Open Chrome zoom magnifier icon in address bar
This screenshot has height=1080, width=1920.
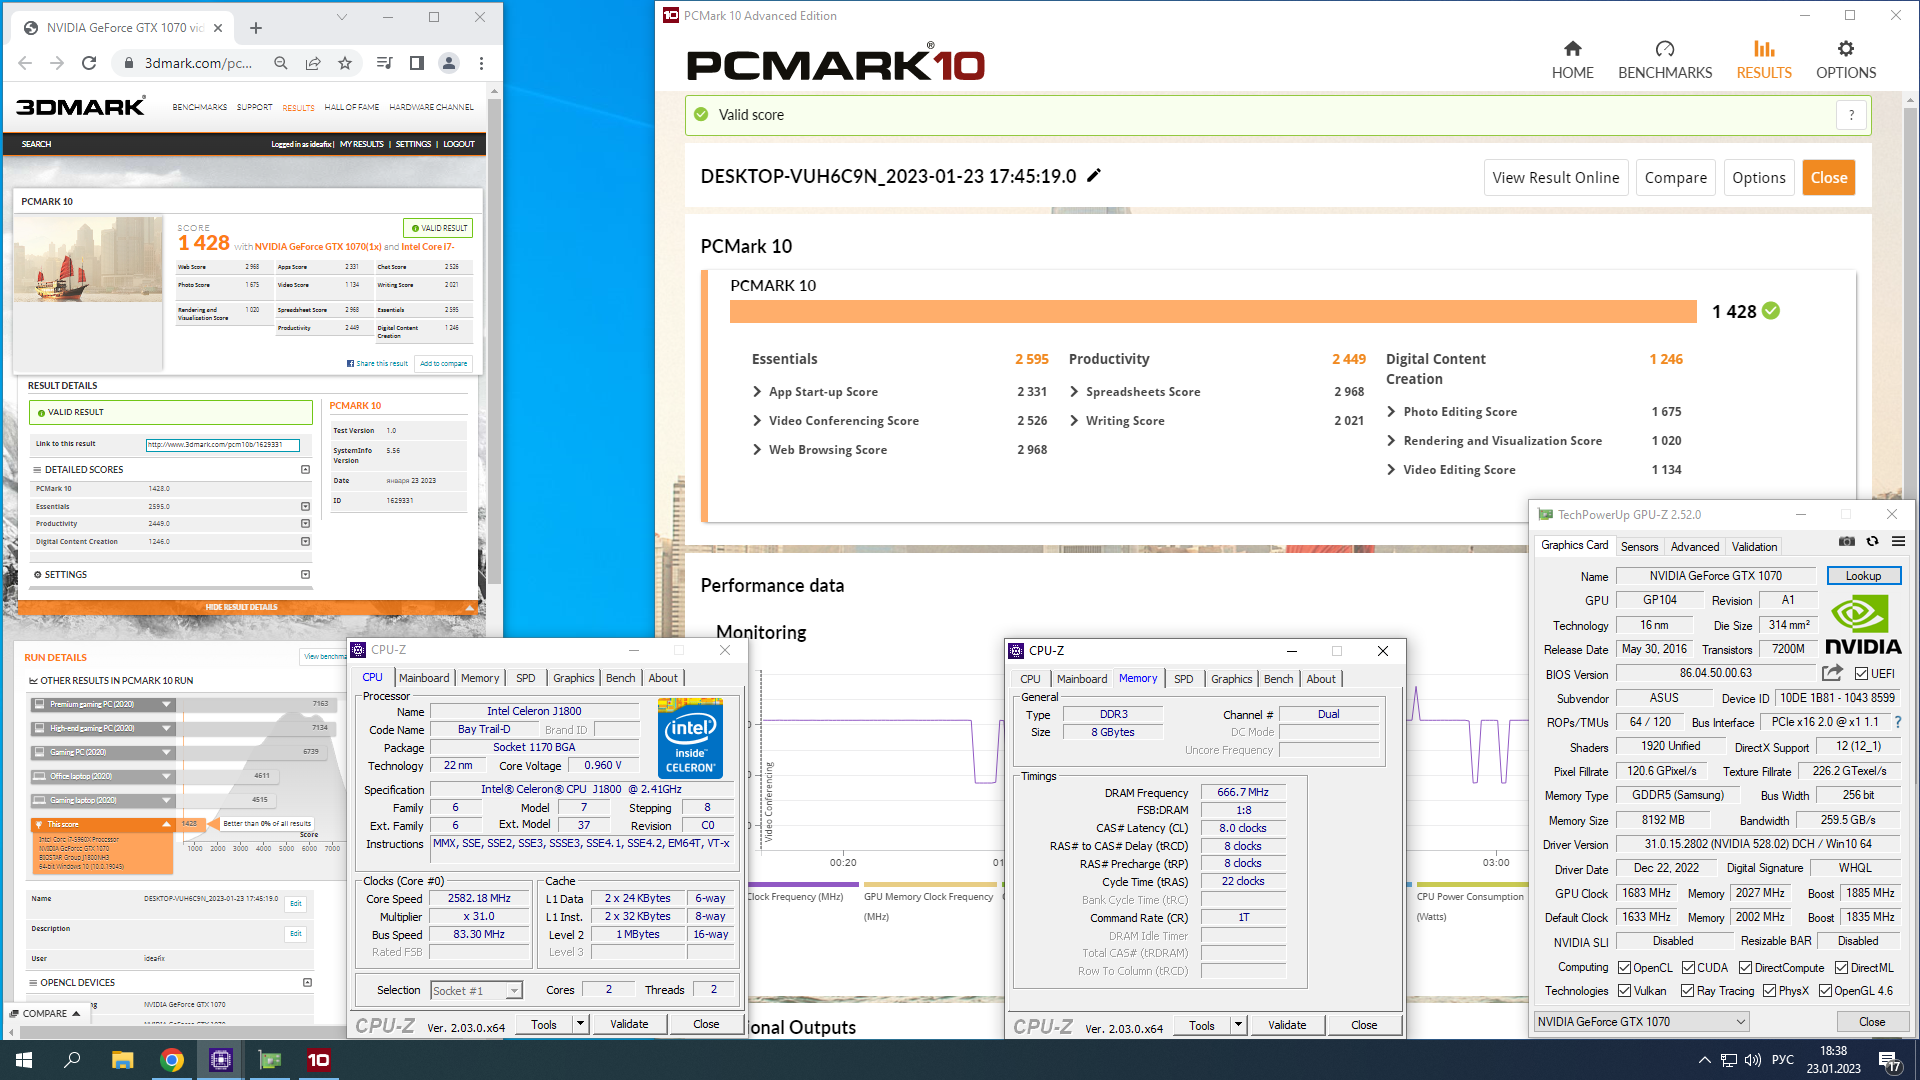click(281, 63)
